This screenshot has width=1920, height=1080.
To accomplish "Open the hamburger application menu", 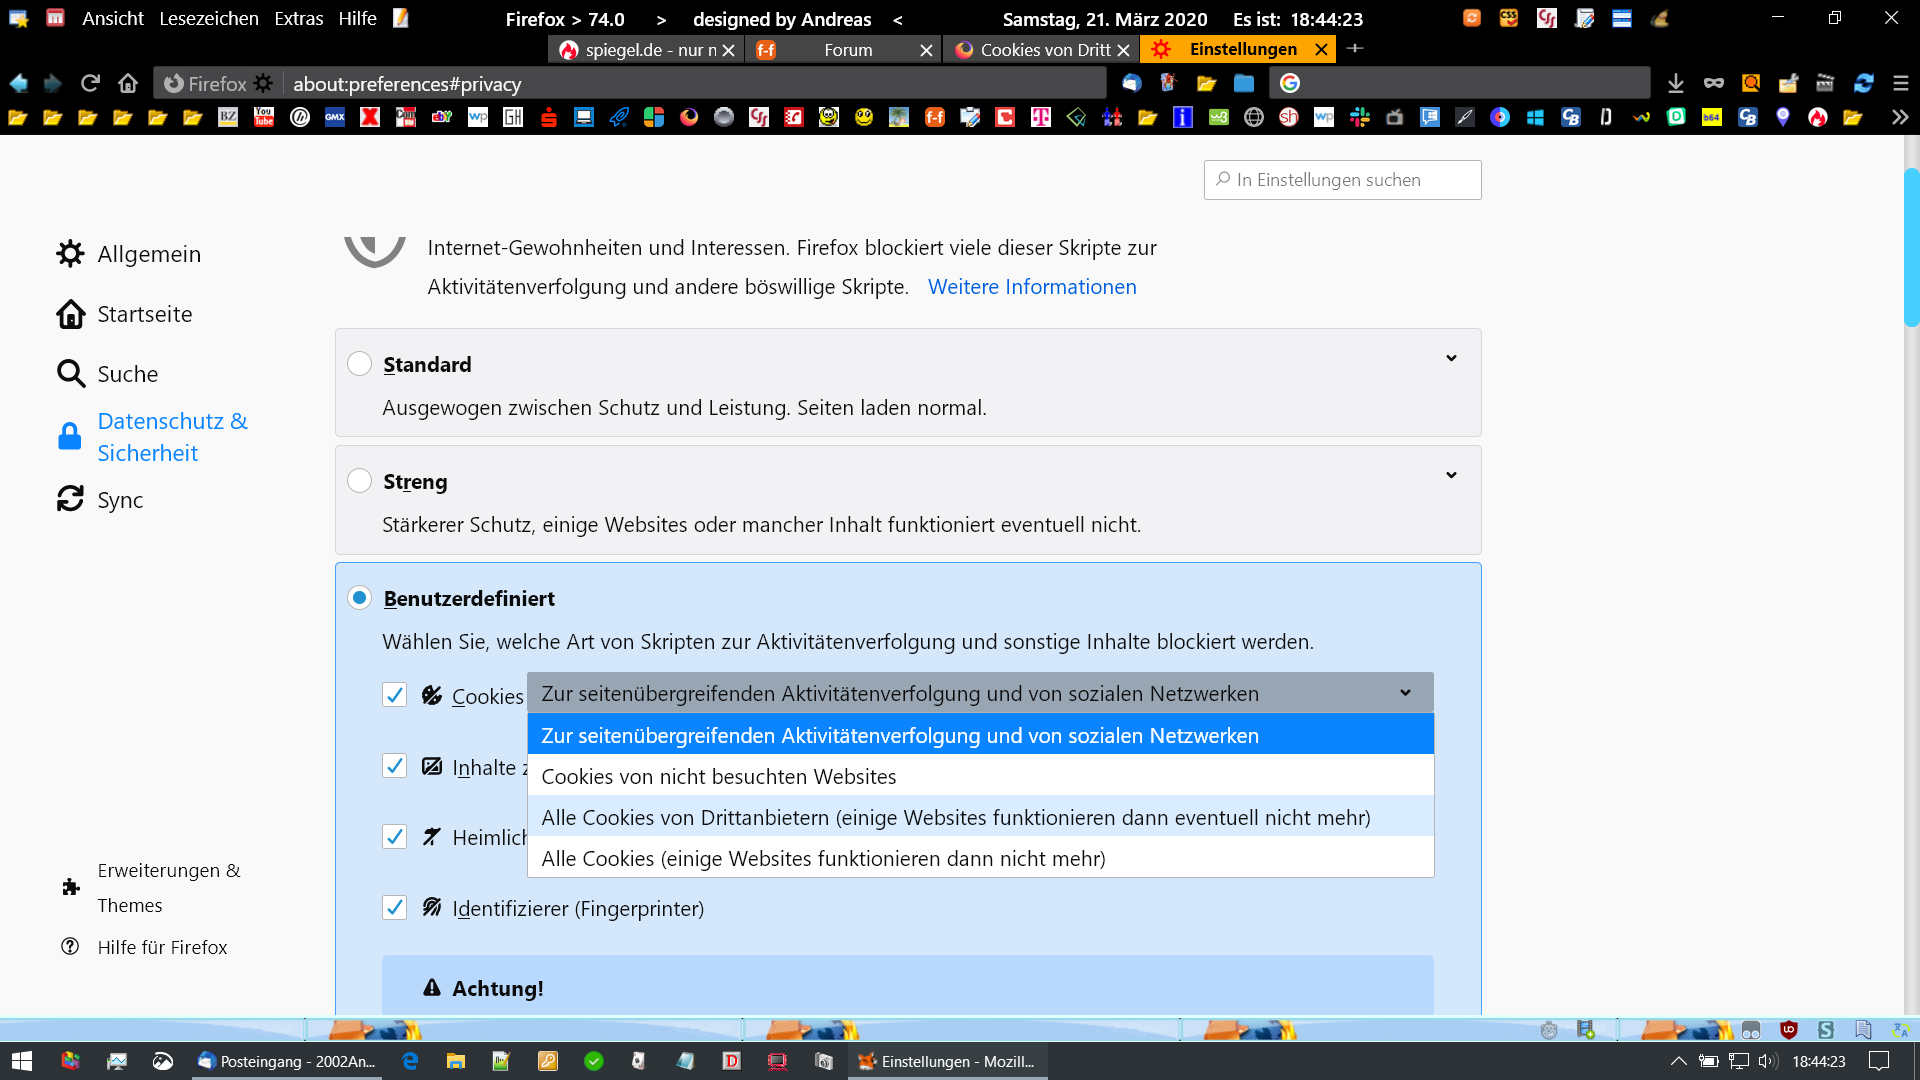I will (x=1901, y=83).
